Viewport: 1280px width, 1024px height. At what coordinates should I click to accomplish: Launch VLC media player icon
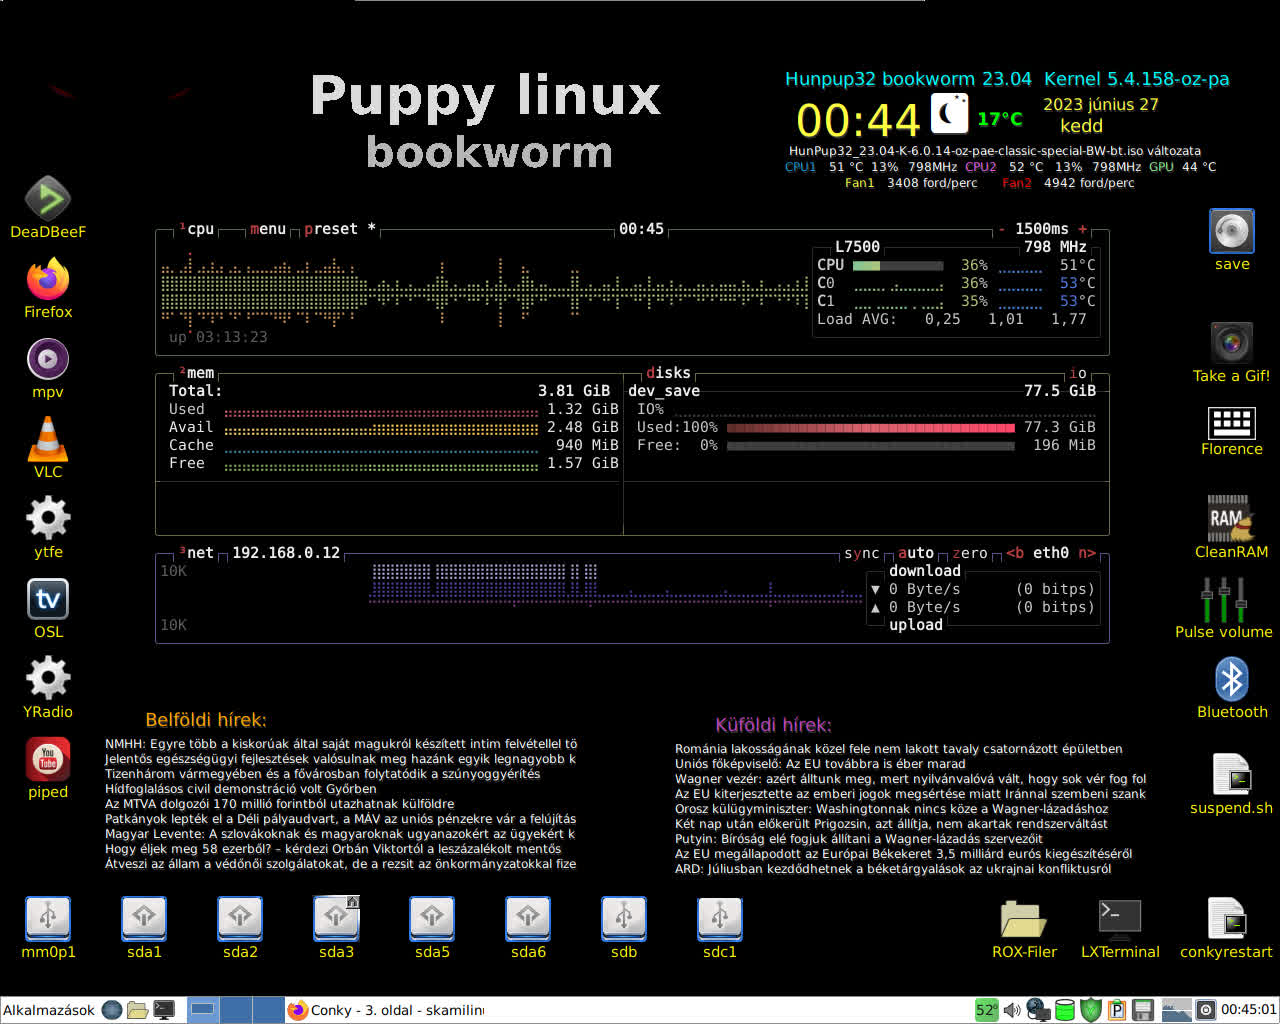[47, 439]
